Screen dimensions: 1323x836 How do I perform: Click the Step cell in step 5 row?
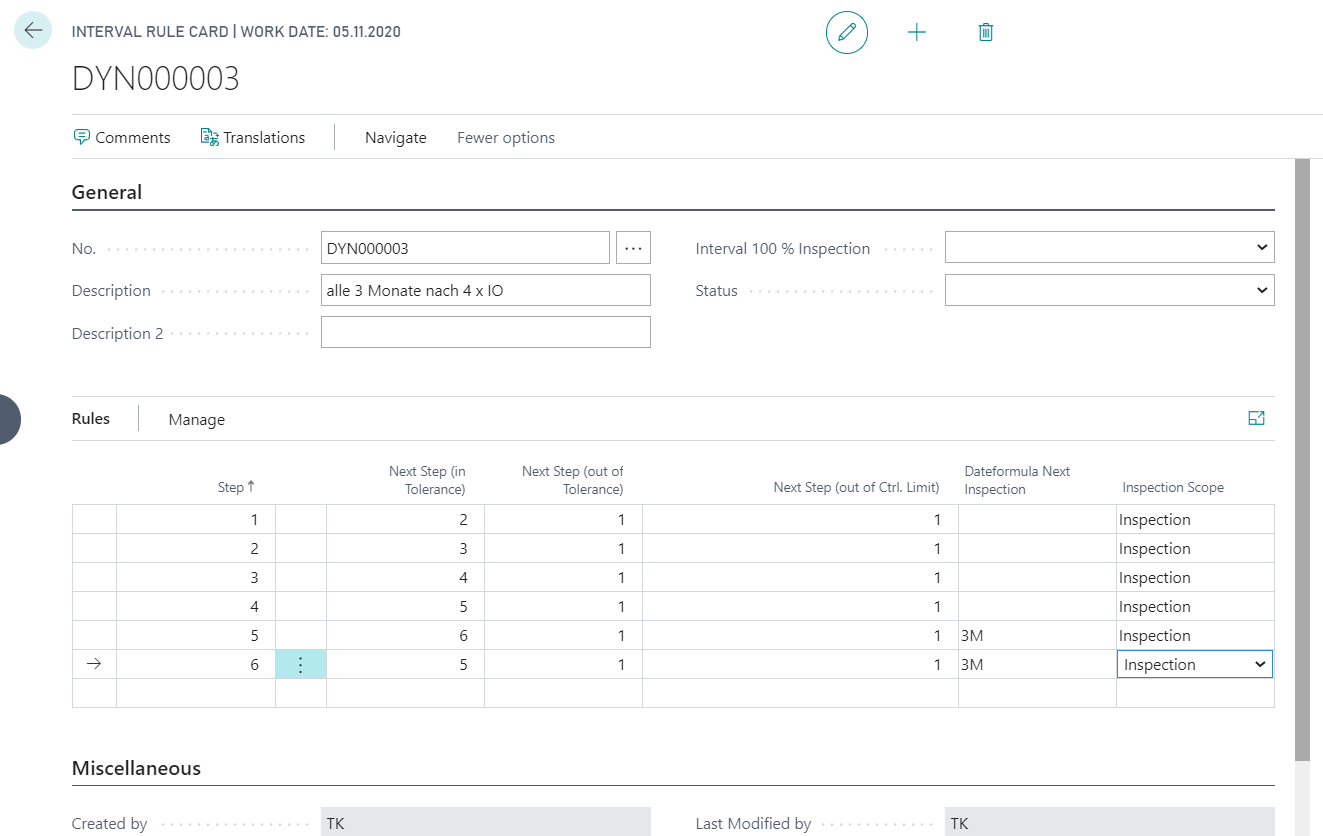click(x=196, y=635)
